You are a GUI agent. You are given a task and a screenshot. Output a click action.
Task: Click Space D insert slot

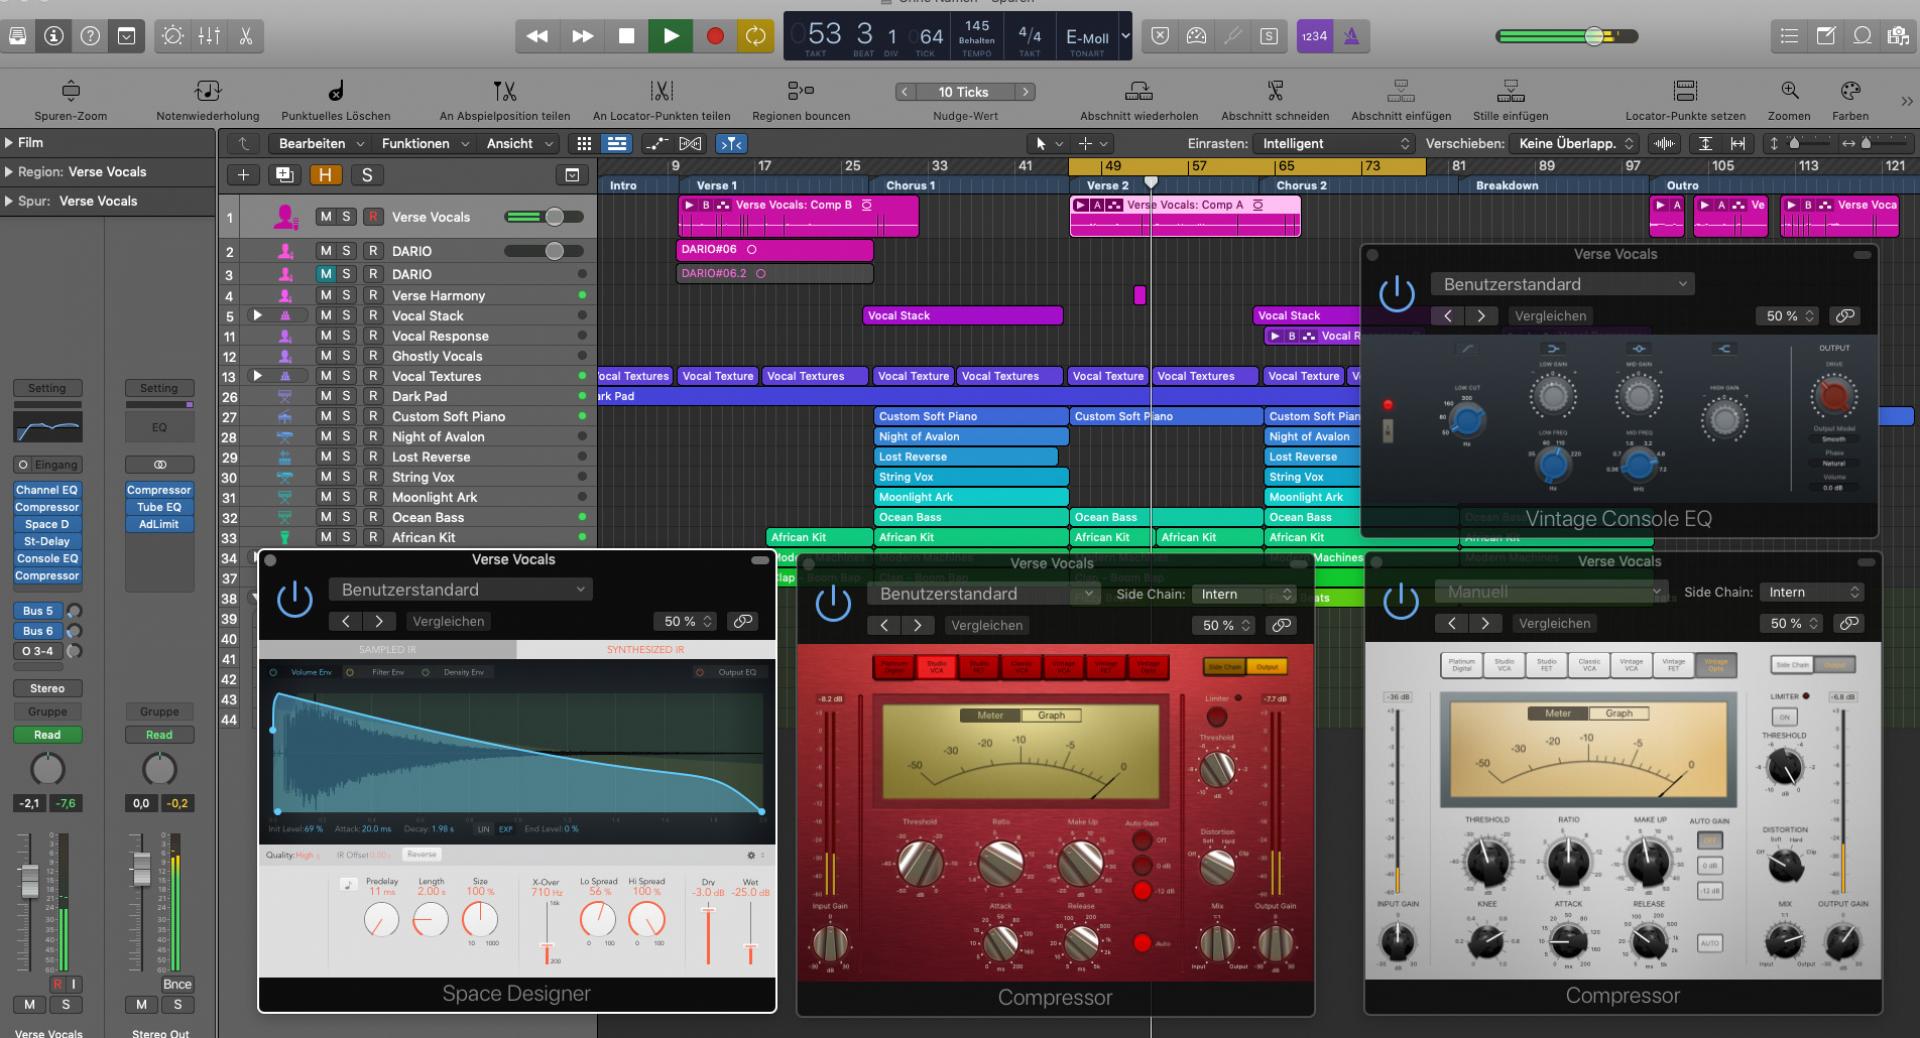47,524
